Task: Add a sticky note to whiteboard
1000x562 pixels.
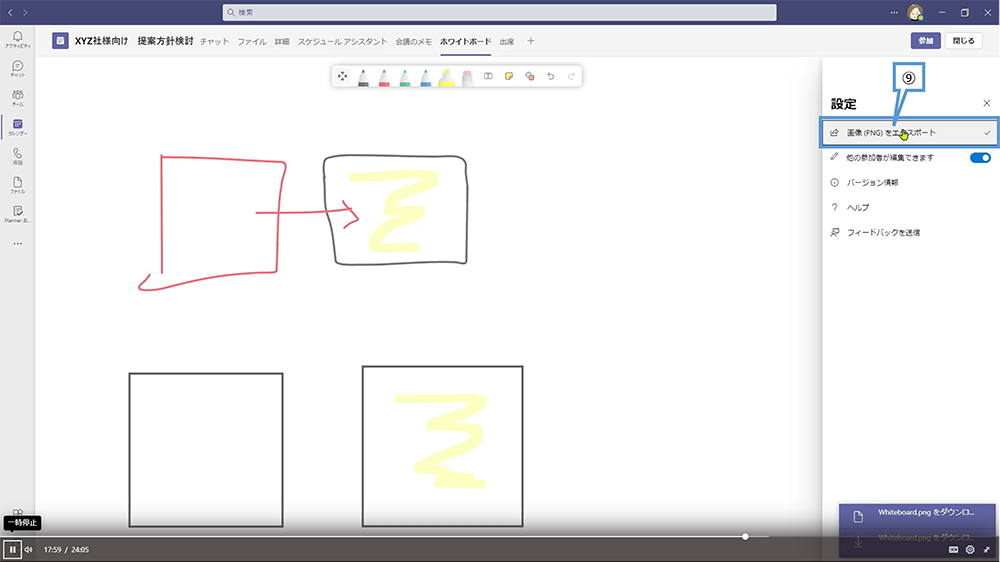Action: click(x=509, y=76)
